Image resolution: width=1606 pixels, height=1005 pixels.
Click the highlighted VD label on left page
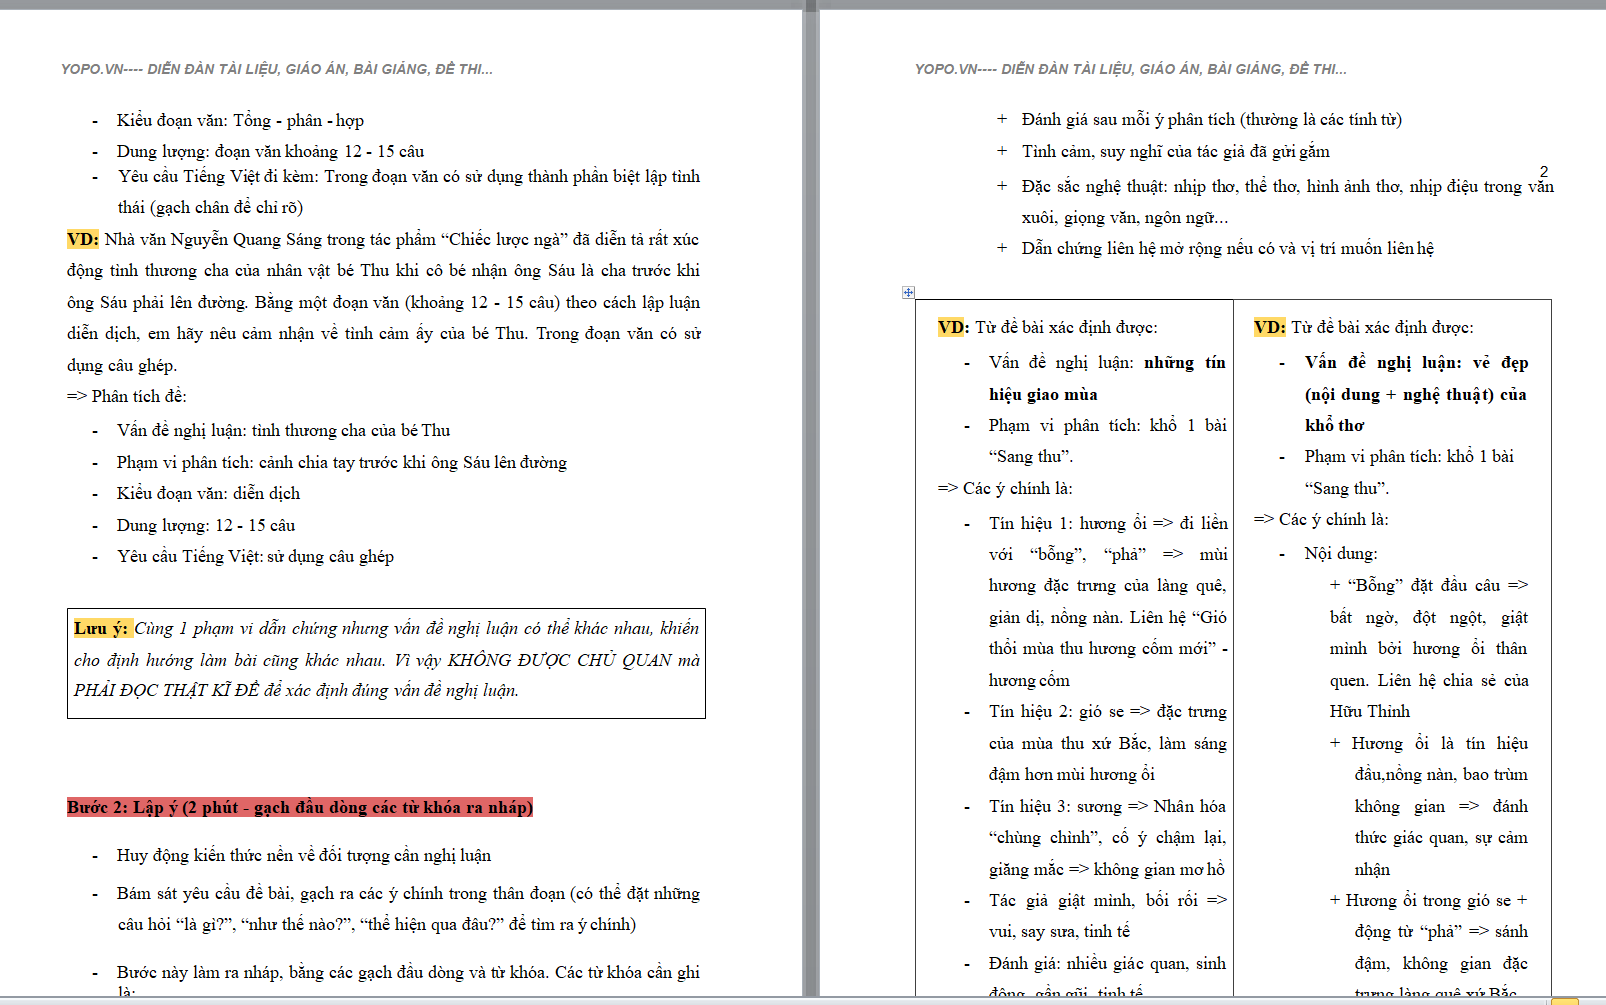(x=82, y=239)
